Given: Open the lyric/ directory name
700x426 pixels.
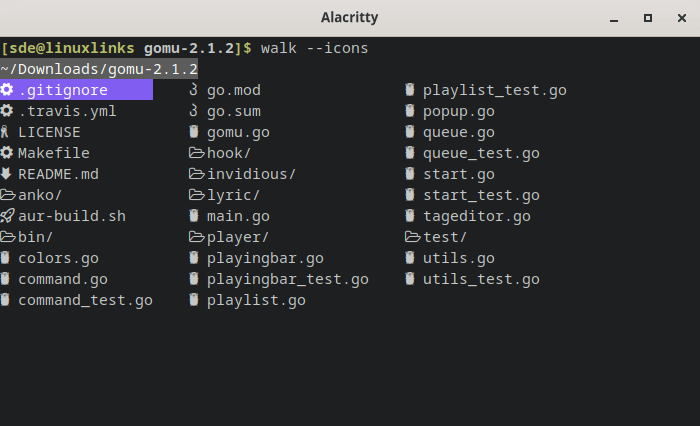Looking at the screenshot, I should point(233,195).
